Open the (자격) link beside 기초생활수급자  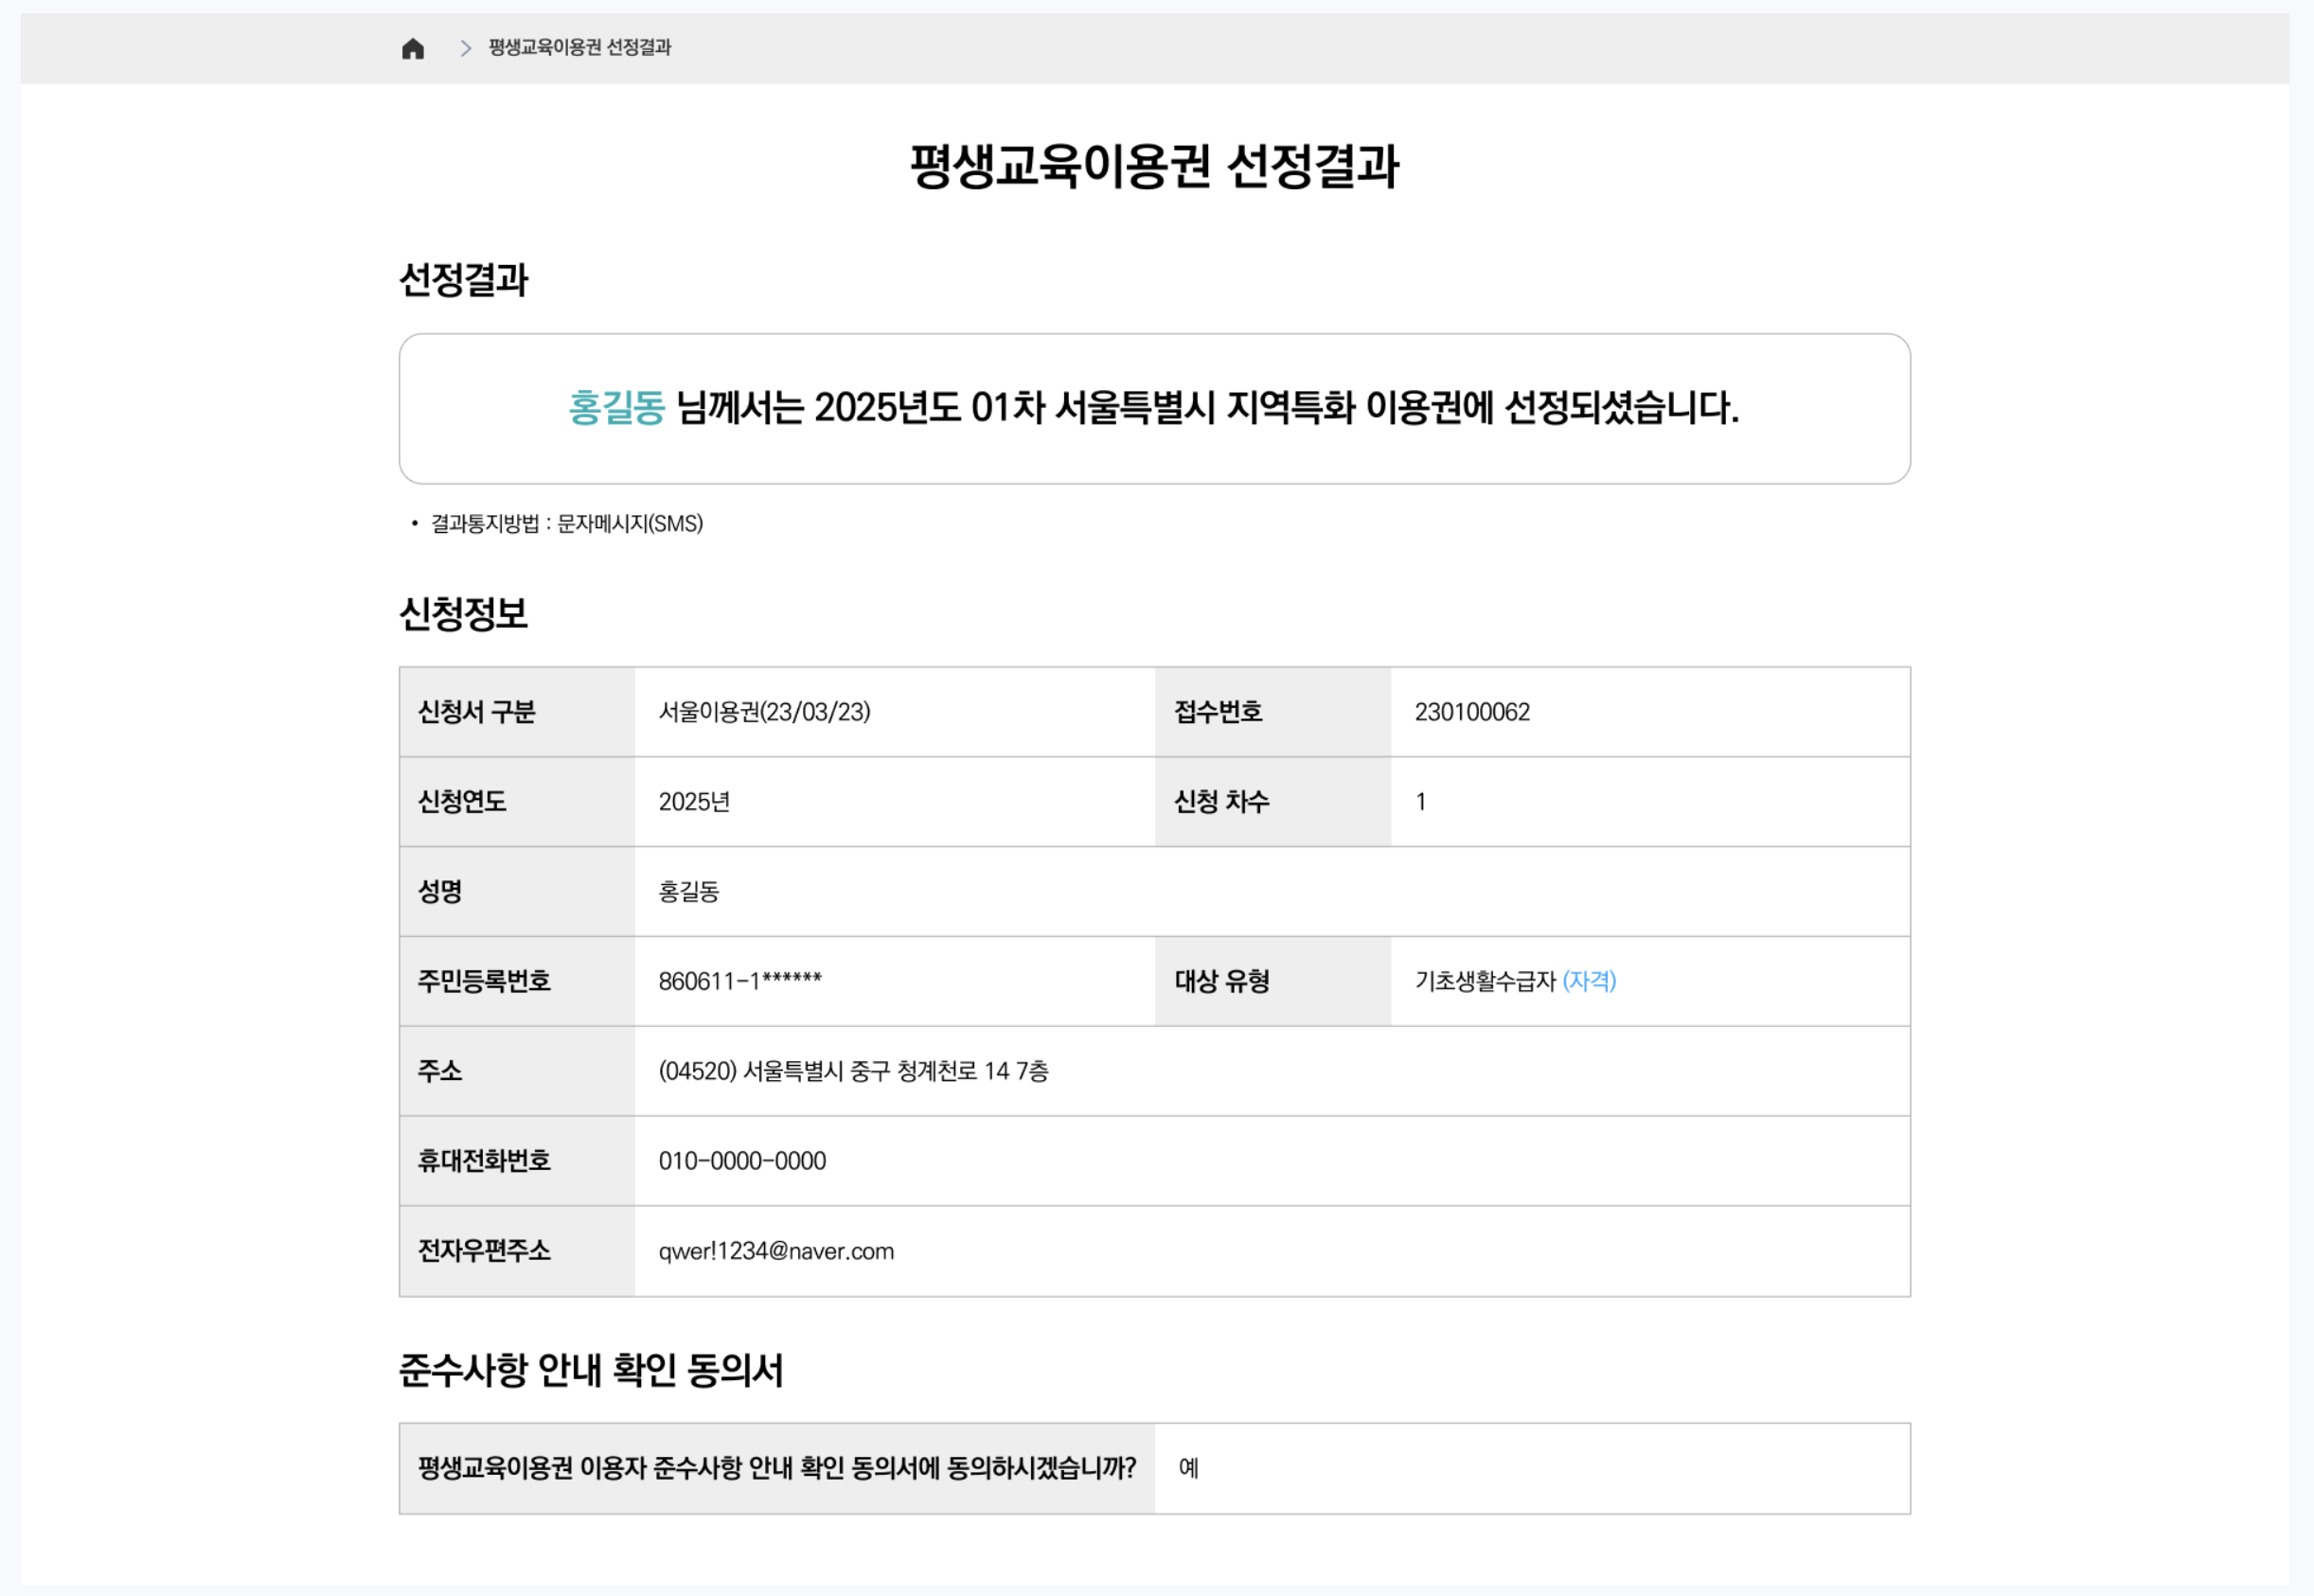tap(1589, 981)
